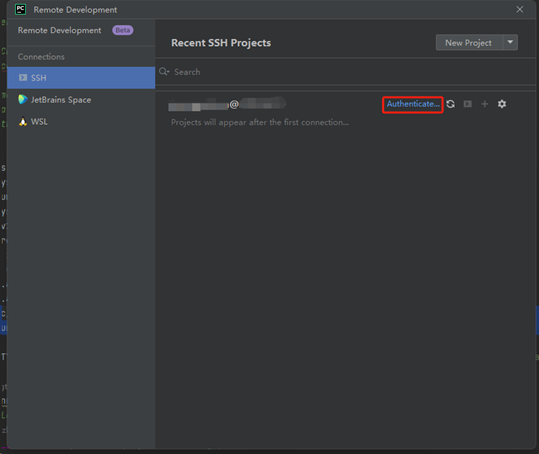Click the PyCharm logo in title bar
This screenshot has height=454, width=539.
pyautogui.click(x=21, y=9)
